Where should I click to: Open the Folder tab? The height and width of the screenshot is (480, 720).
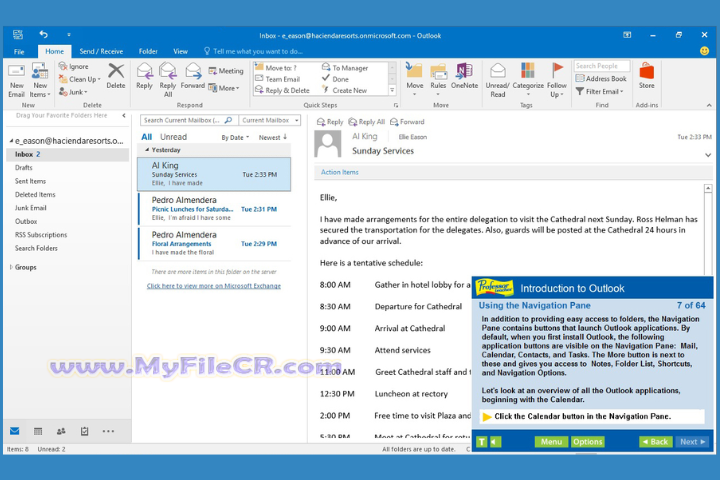[148, 51]
